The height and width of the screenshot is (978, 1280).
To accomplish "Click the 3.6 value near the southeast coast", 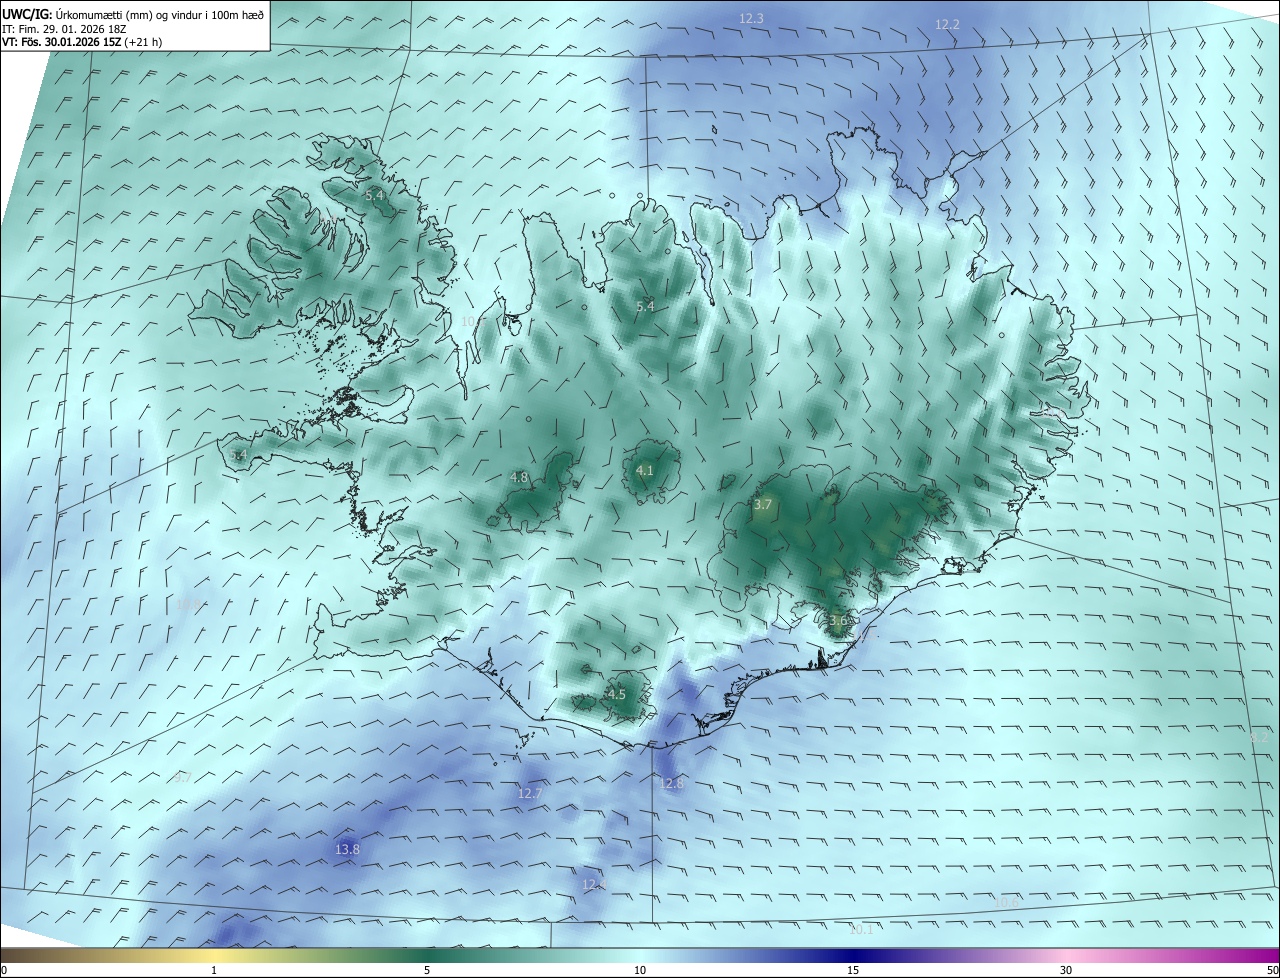I will pyautogui.click(x=838, y=621).
